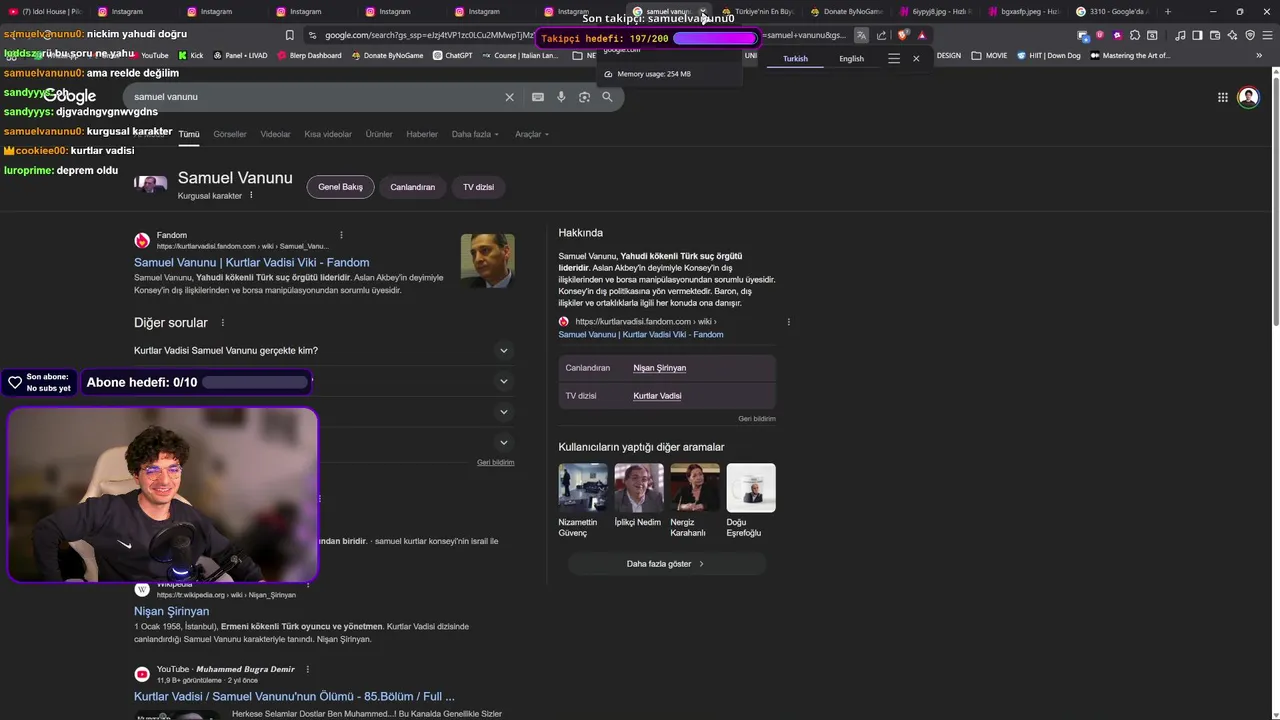
Task: Close the translate popup
Action: click(x=916, y=58)
